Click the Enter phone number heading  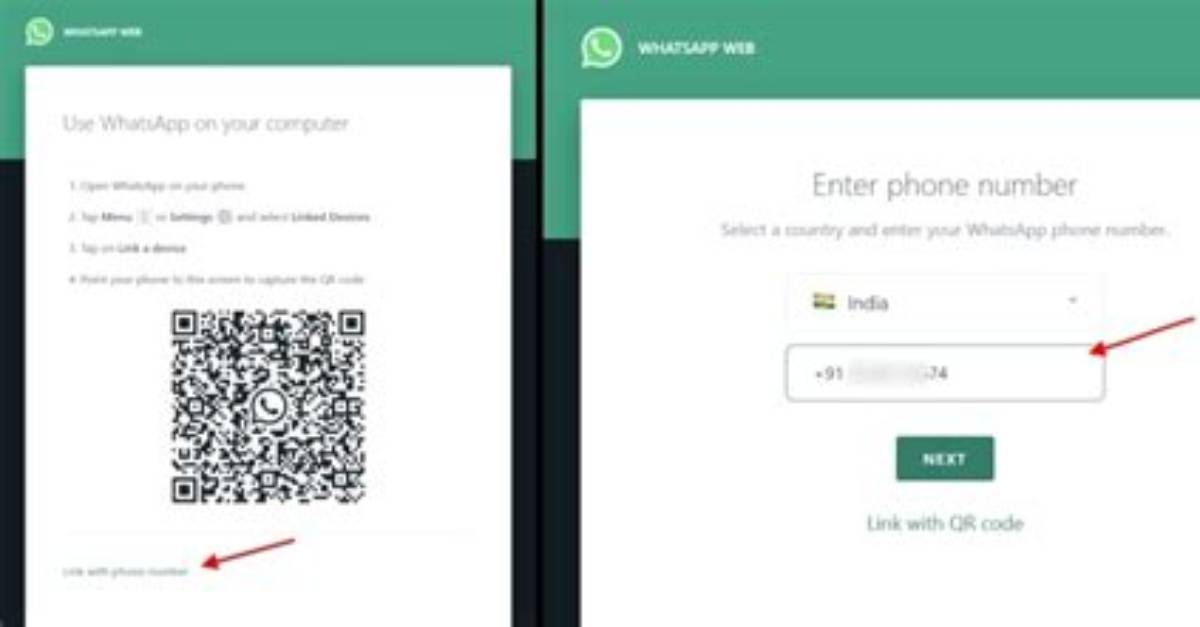pyautogui.click(x=945, y=186)
